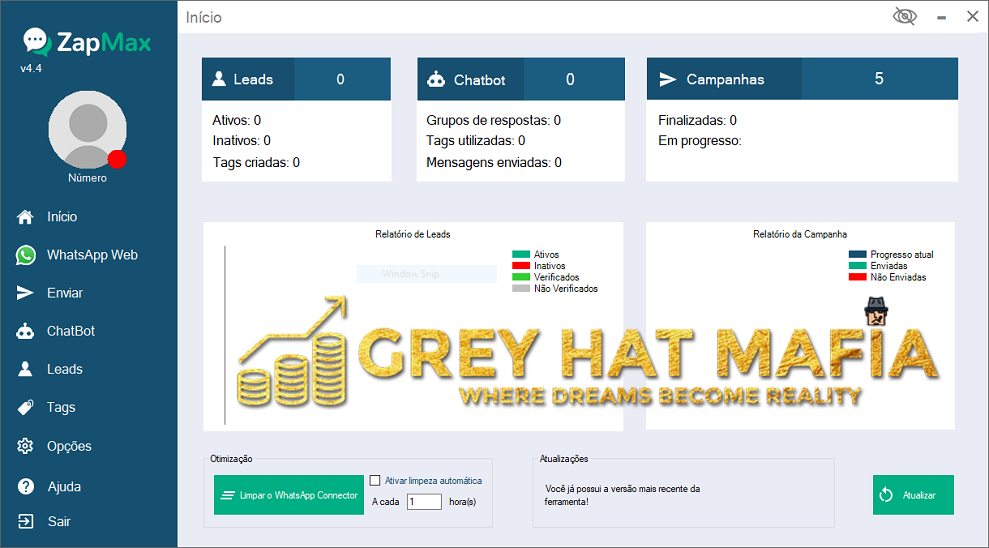This screenshot has width=989, height=548.
Task: Click the Relatório de Leads title
Action: pos(413,235)
